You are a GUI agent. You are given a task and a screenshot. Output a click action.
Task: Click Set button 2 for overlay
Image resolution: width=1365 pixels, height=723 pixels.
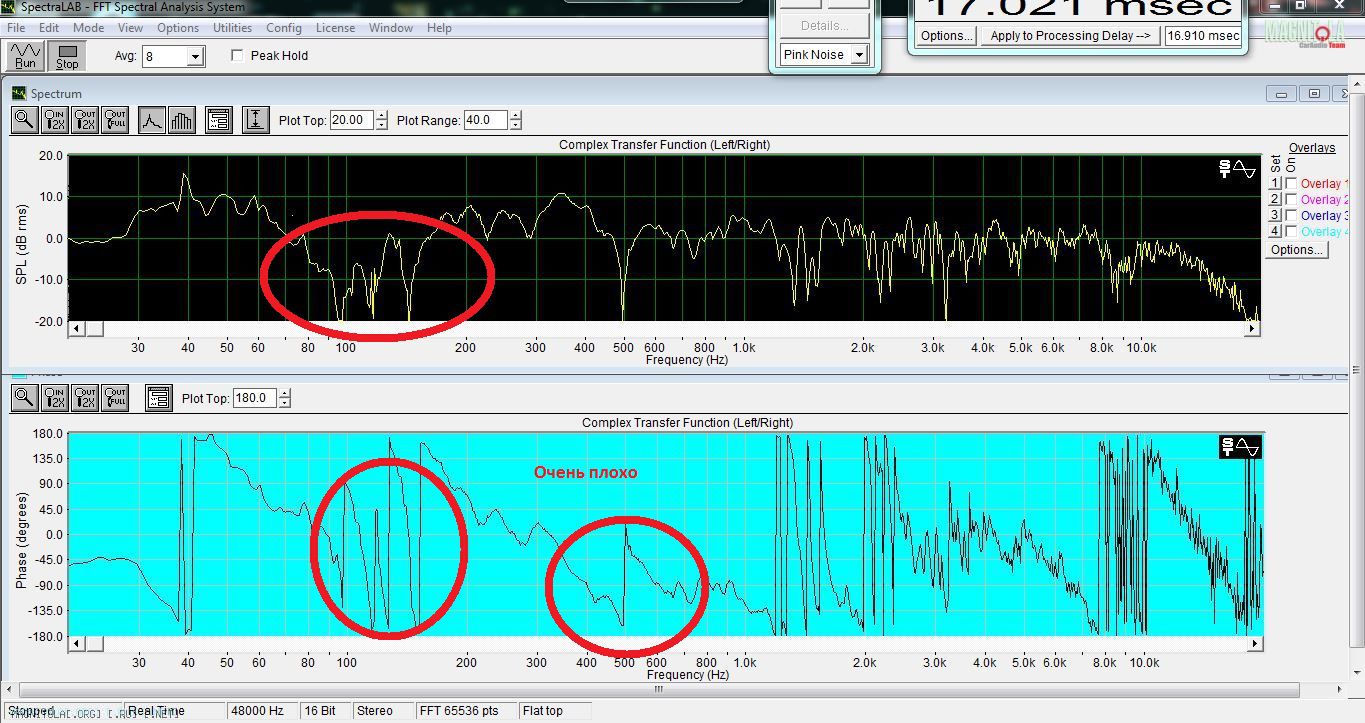[x=1275, y=200]
